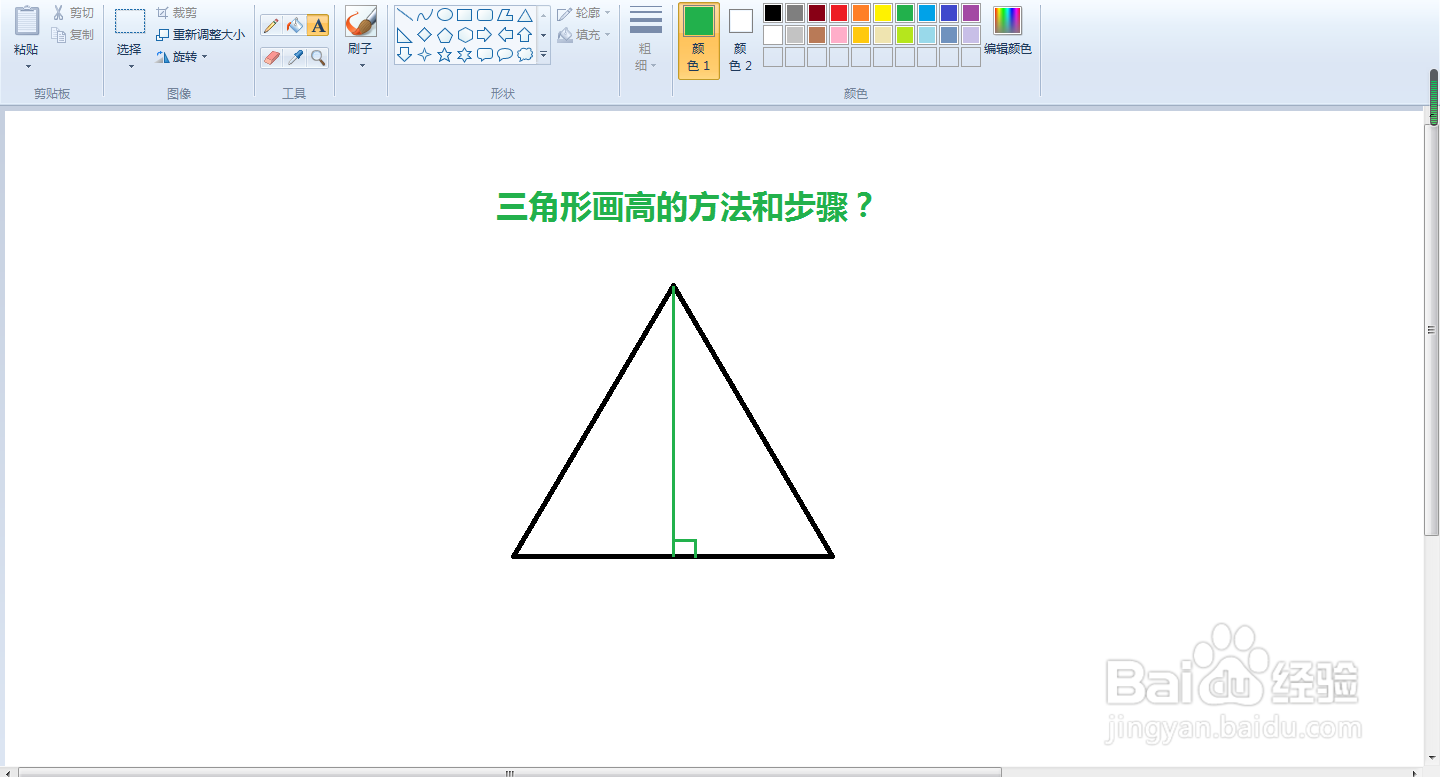Choose the black color swatch
This screenshot has height=777, width=1440.
(773, 13)
